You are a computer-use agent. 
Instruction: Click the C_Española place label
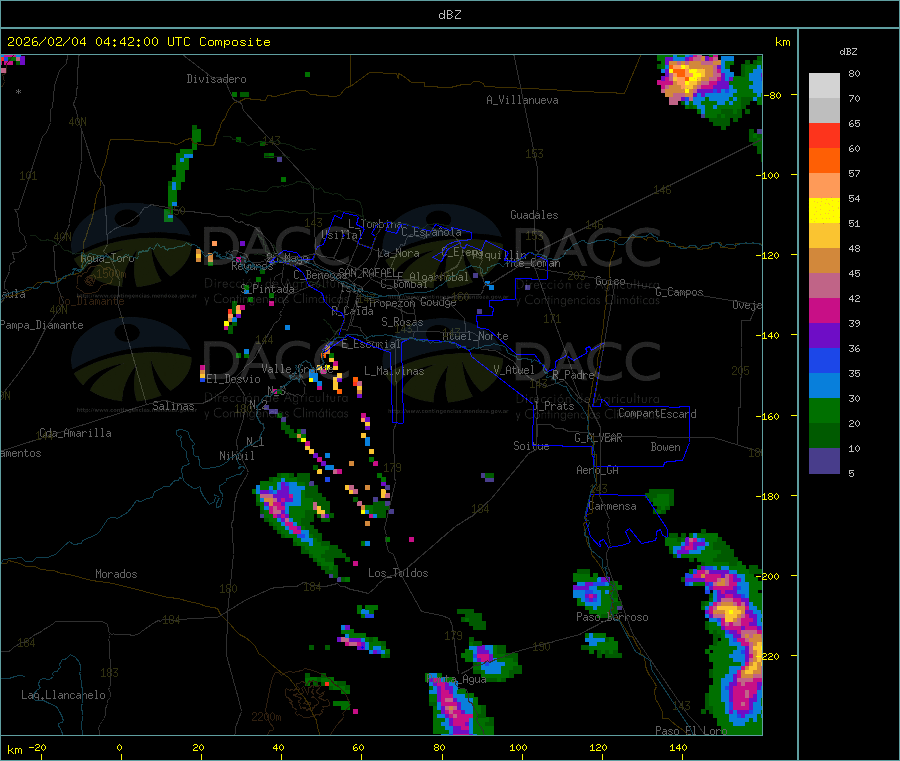[x=432, y=232]
